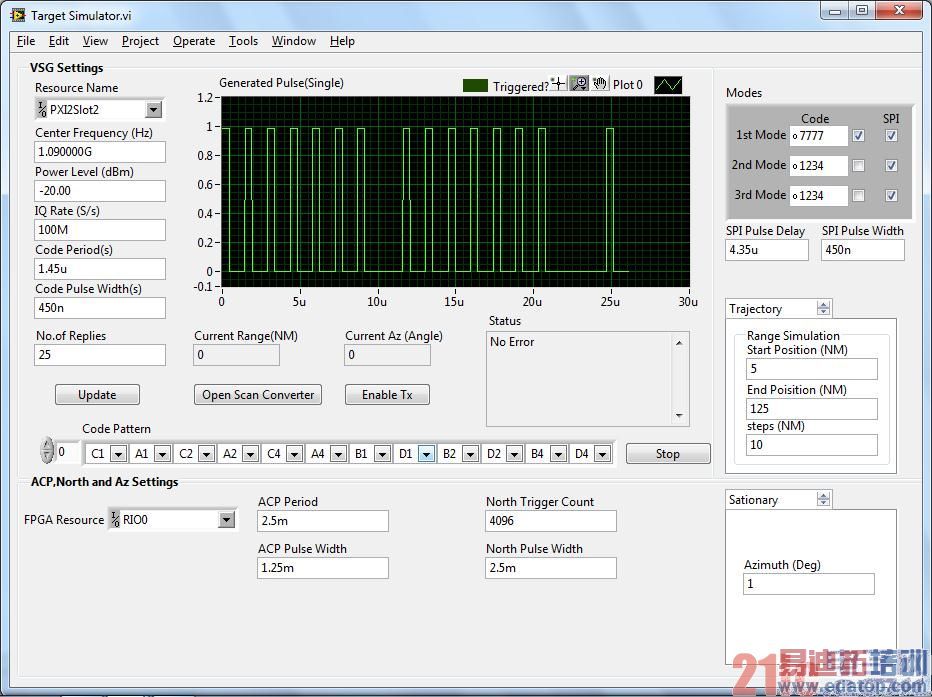
Task: Click the Status box scrollbar
Action: (x=679, y=378)
